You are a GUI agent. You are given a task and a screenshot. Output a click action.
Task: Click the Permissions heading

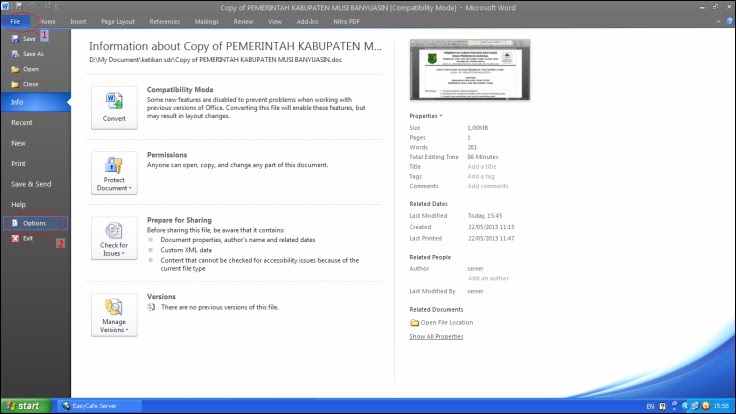(x=167, y=155)
